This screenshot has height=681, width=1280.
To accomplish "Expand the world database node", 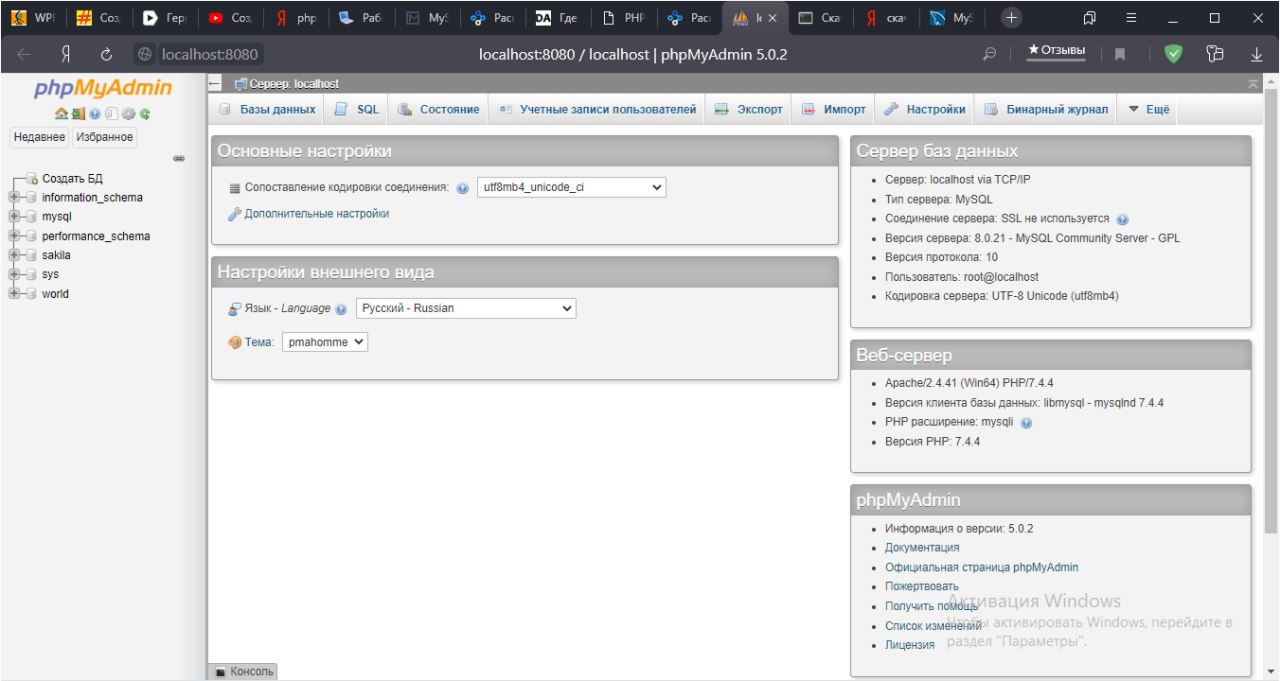I will [x=14, y=294].
